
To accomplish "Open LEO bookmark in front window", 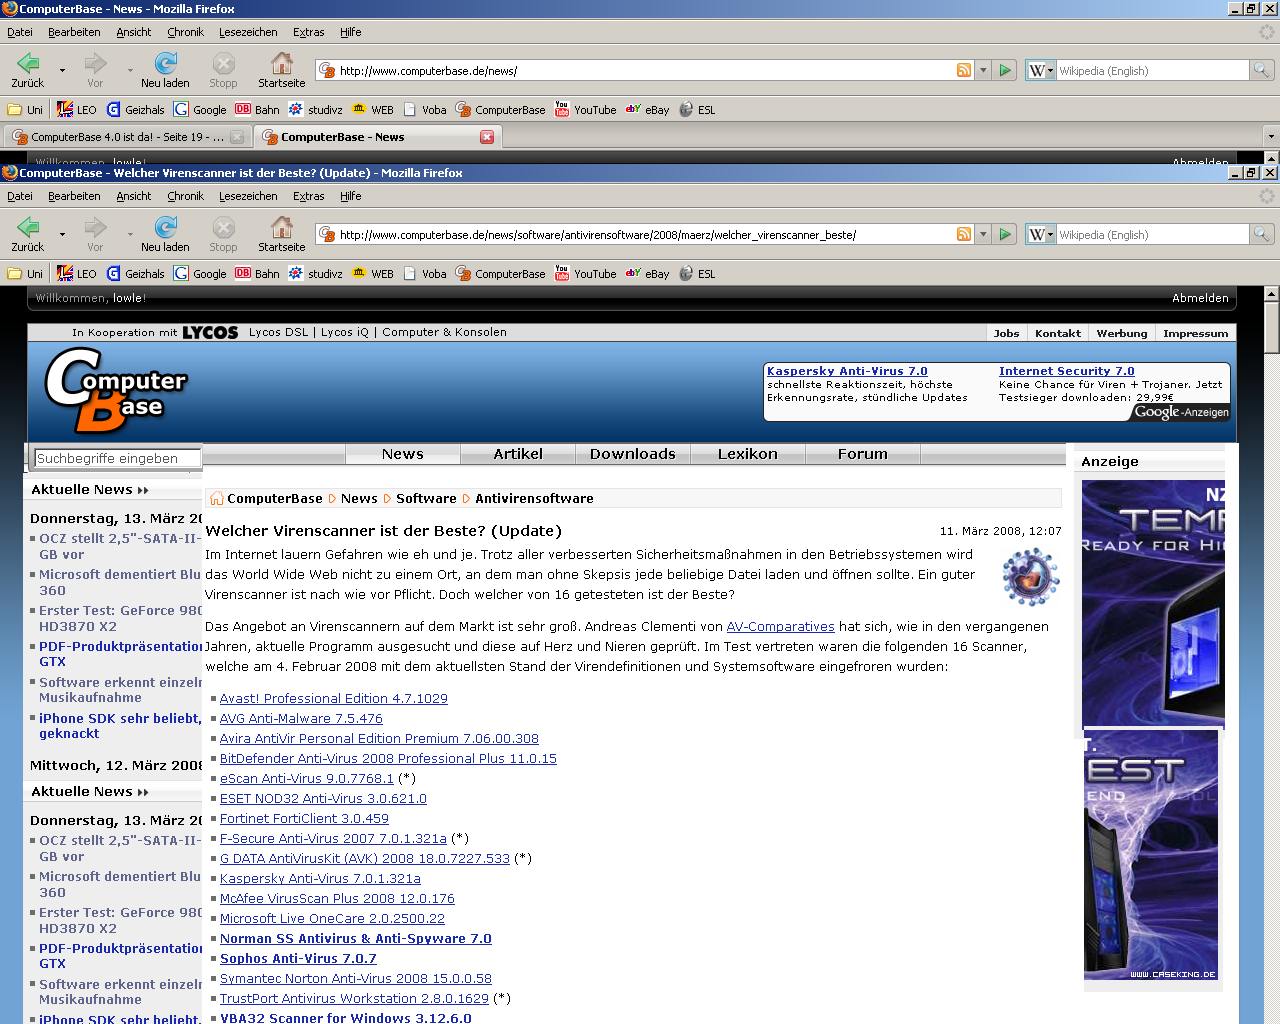I will (77, 273).
